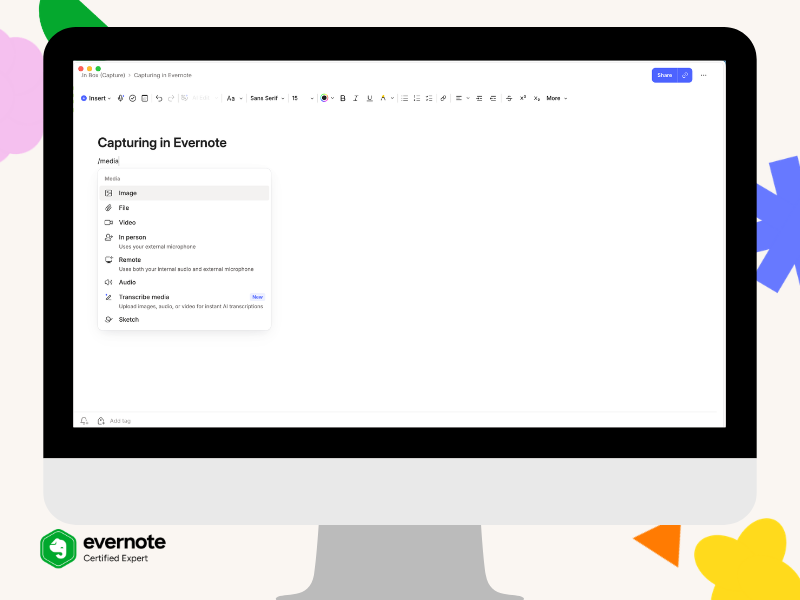
Task: Redo the last edit
Action: (171, 98)
